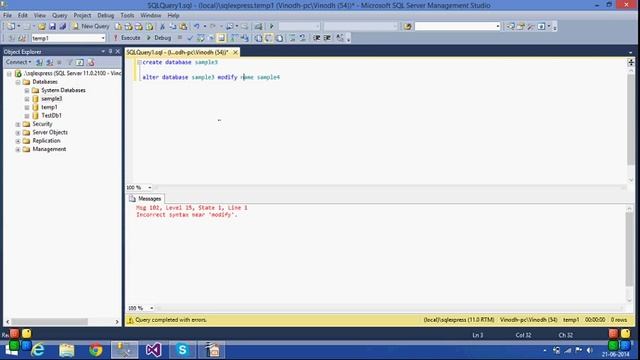640x360 pixels.
Task: Expand the temp1 database node
Action: click(x=27, y=108)
